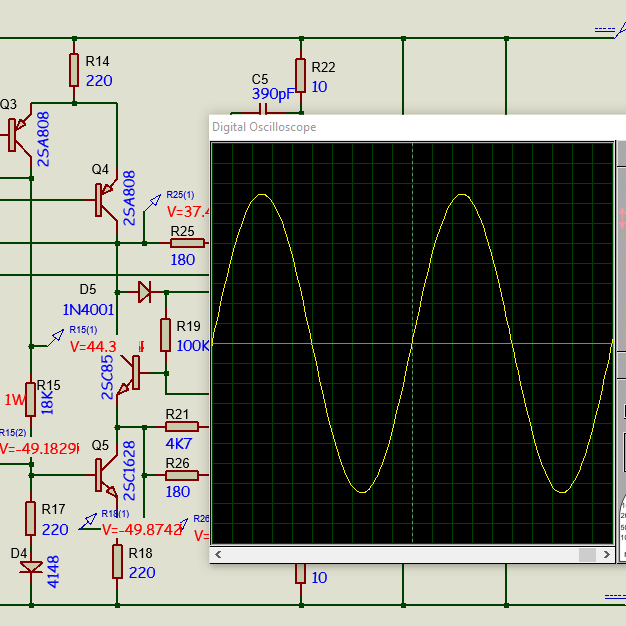Select the R18 resistor symbol
This screenshot has height=626, width=626.
coord(117,561)
